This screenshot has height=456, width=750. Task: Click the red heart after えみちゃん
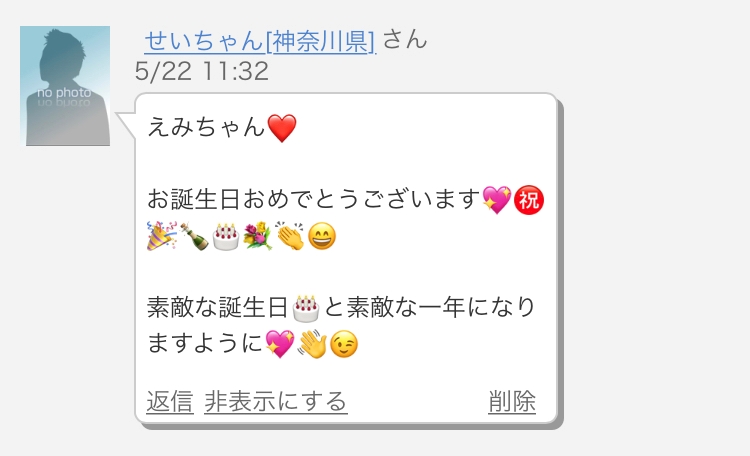coord(282,128)
